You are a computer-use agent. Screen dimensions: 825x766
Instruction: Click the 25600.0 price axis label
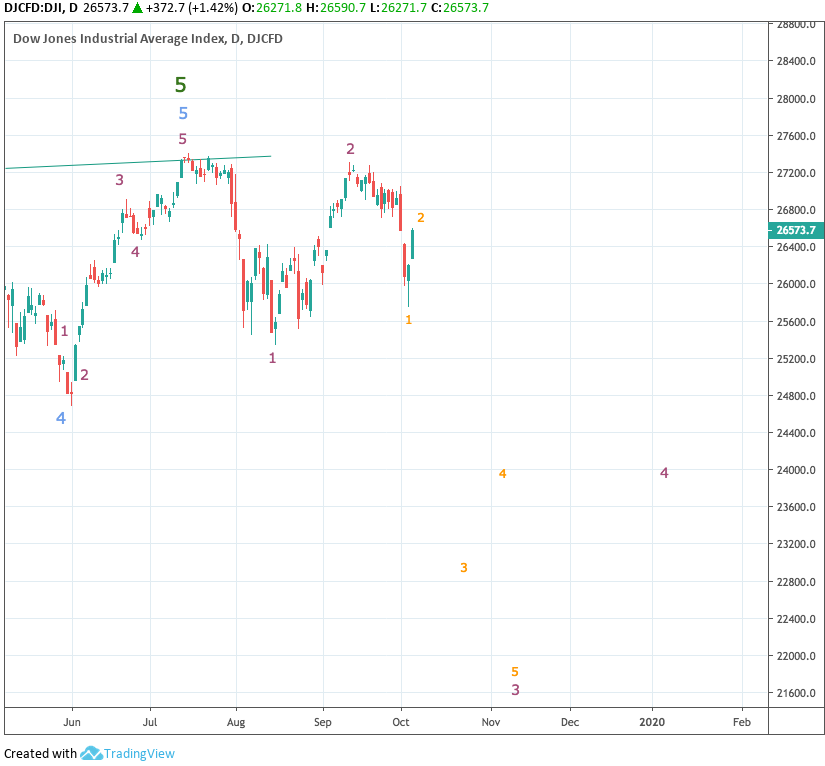pyautogui.click(x=797, y=322)
